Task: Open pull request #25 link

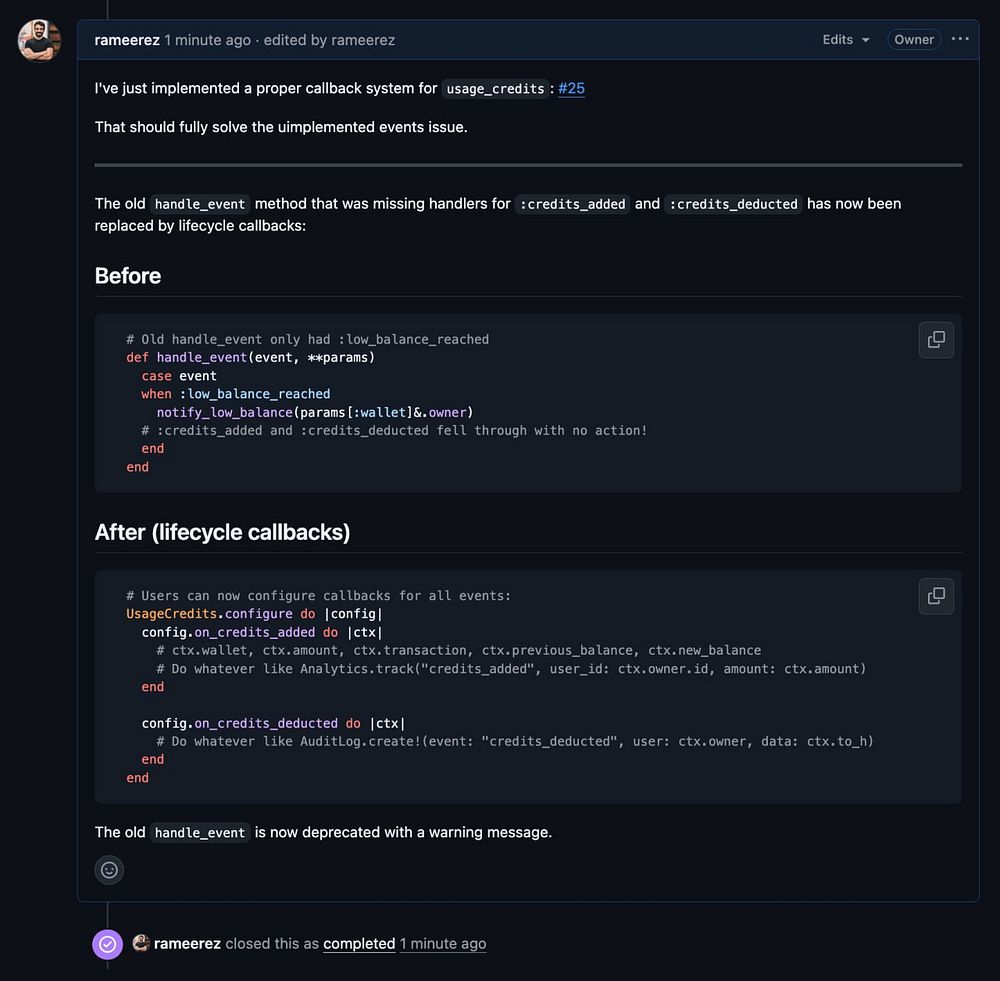Action: tap(571, 88)
